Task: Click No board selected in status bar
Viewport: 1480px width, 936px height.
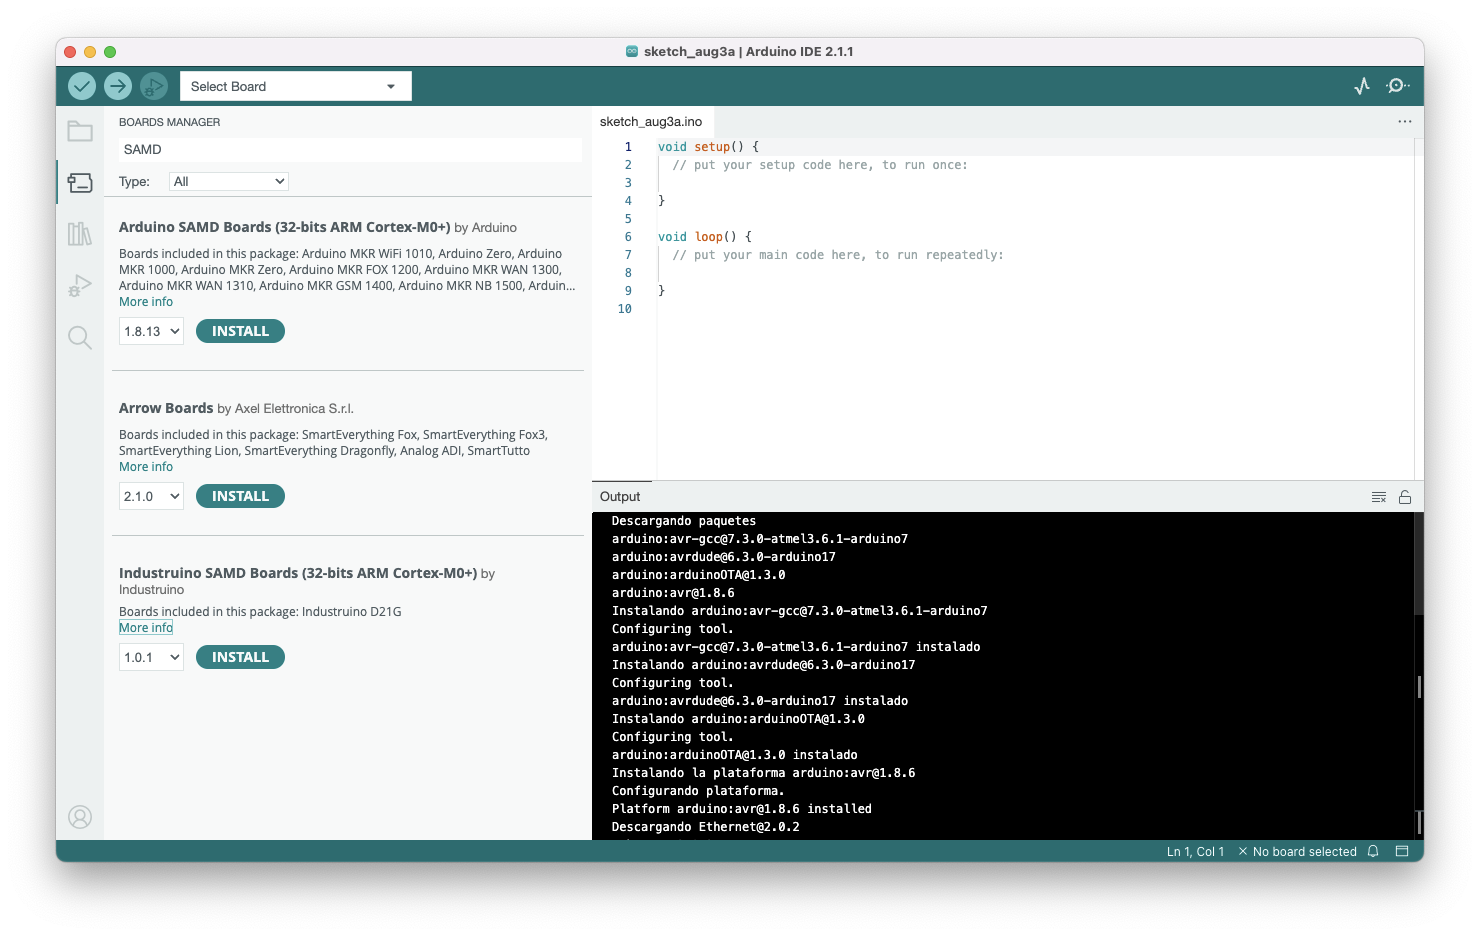Action: [x=1297, y=851]
